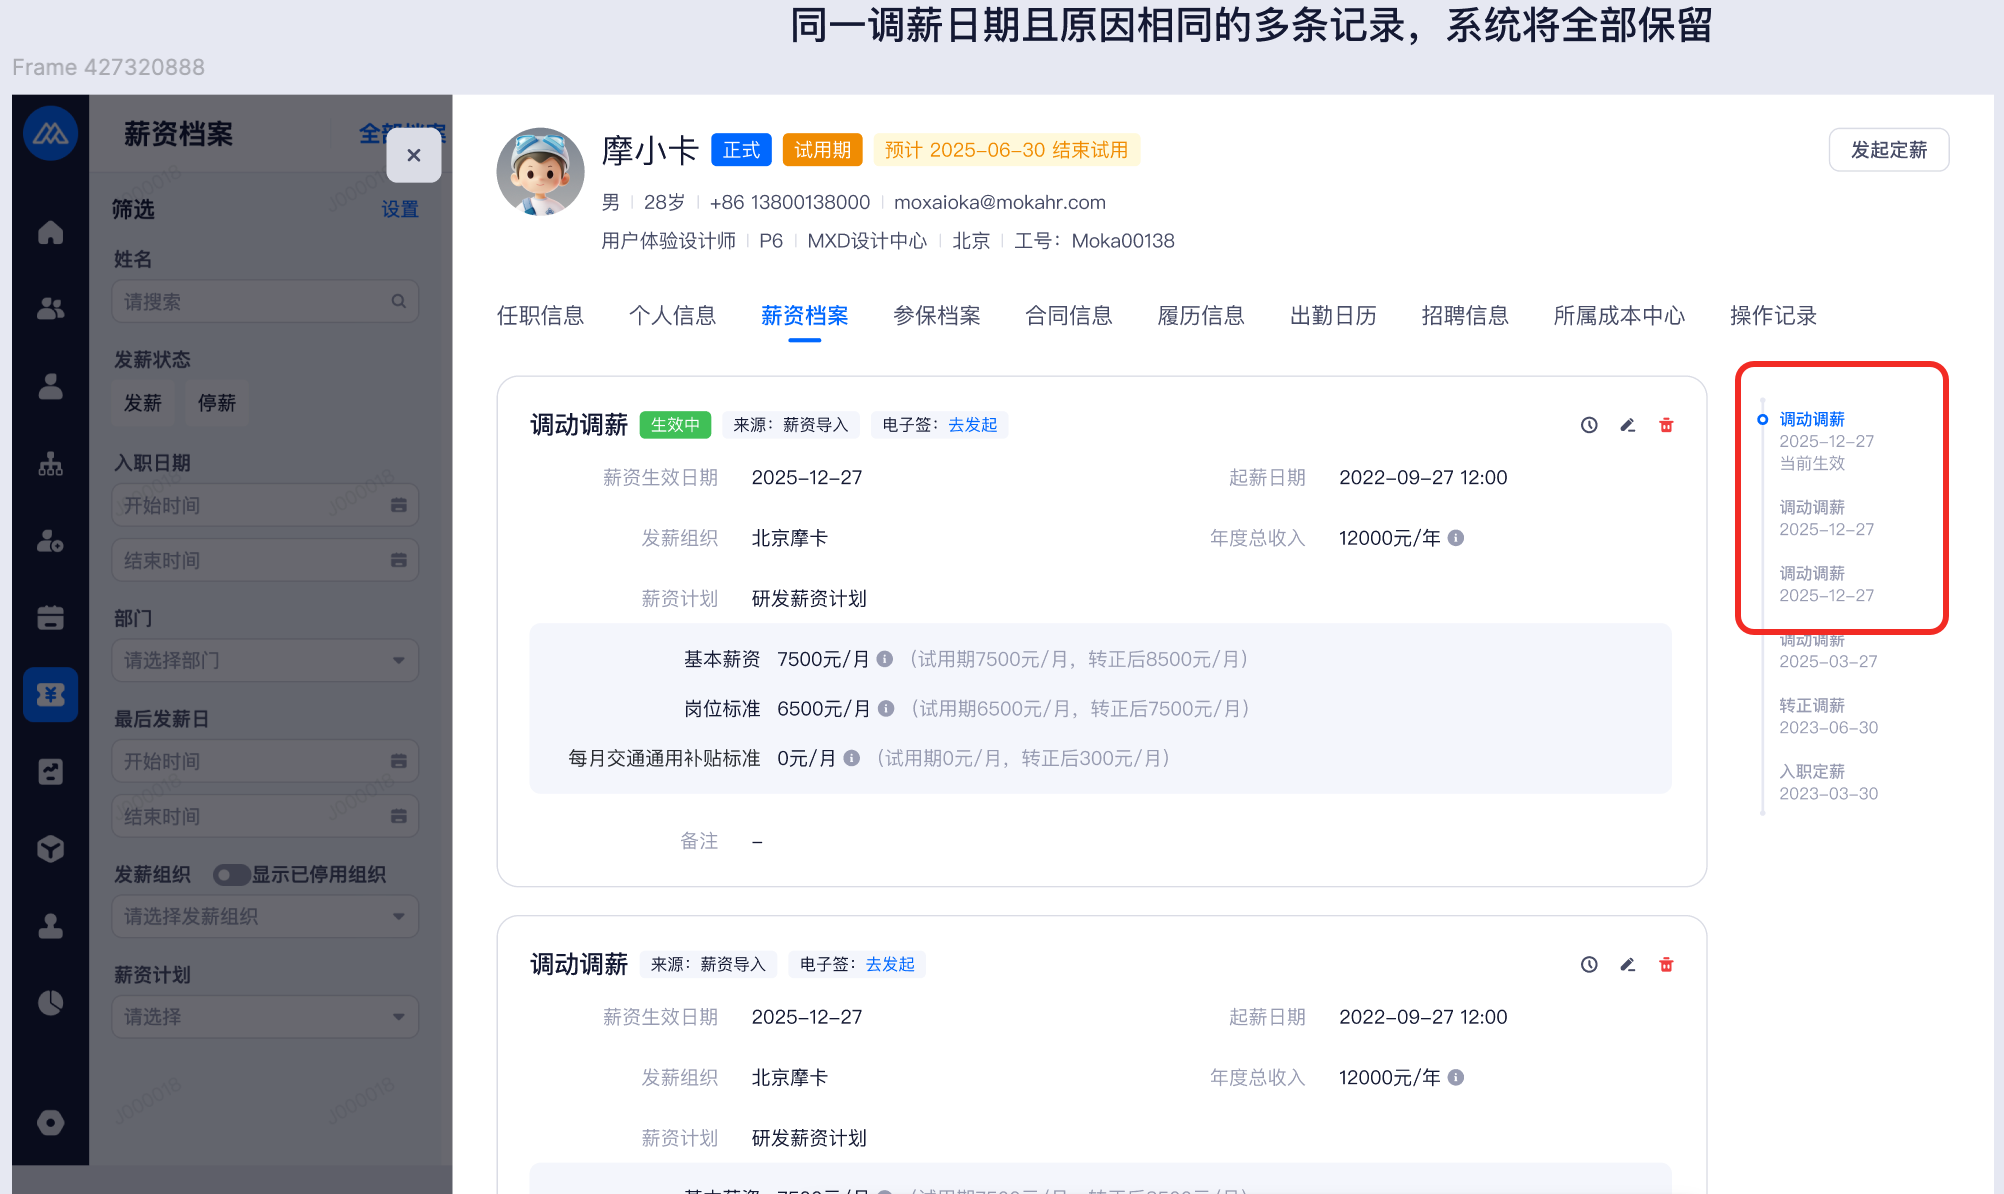The image size is (2004, 1194).
Task: Switch to 参保档案 tab
Action: point(936,316)
